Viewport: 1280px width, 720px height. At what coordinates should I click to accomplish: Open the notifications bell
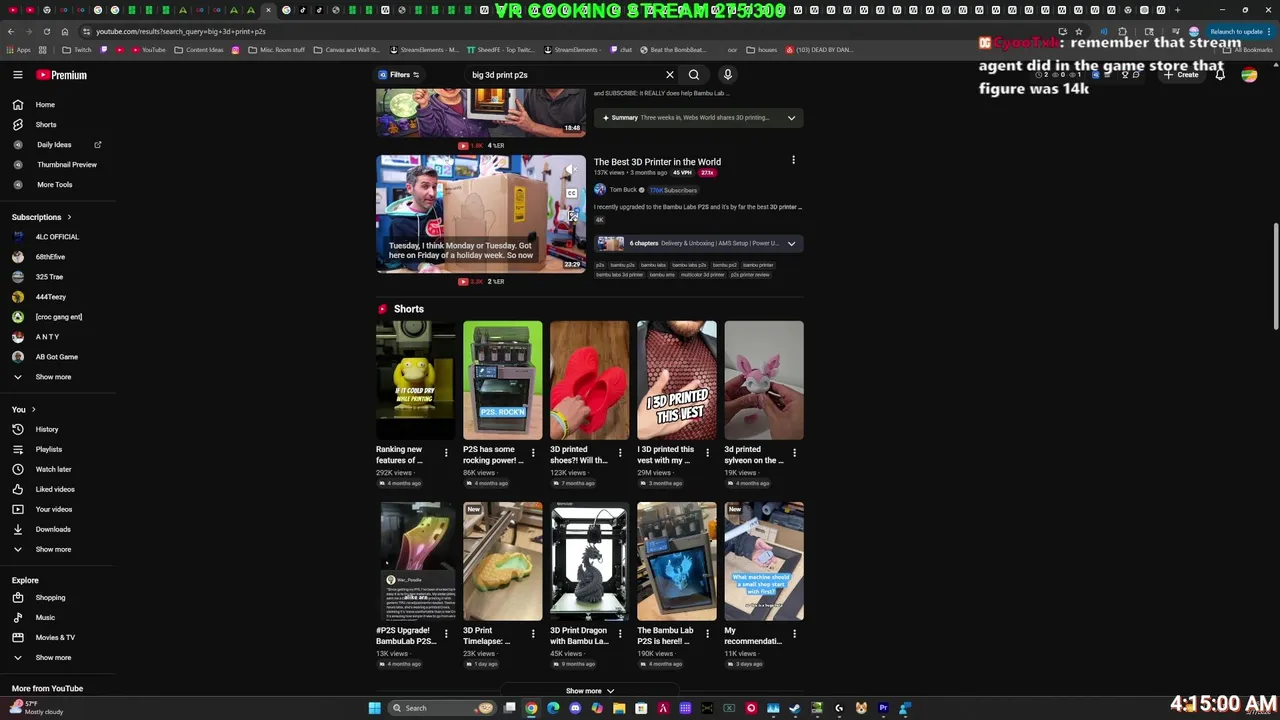point(1220,75)
